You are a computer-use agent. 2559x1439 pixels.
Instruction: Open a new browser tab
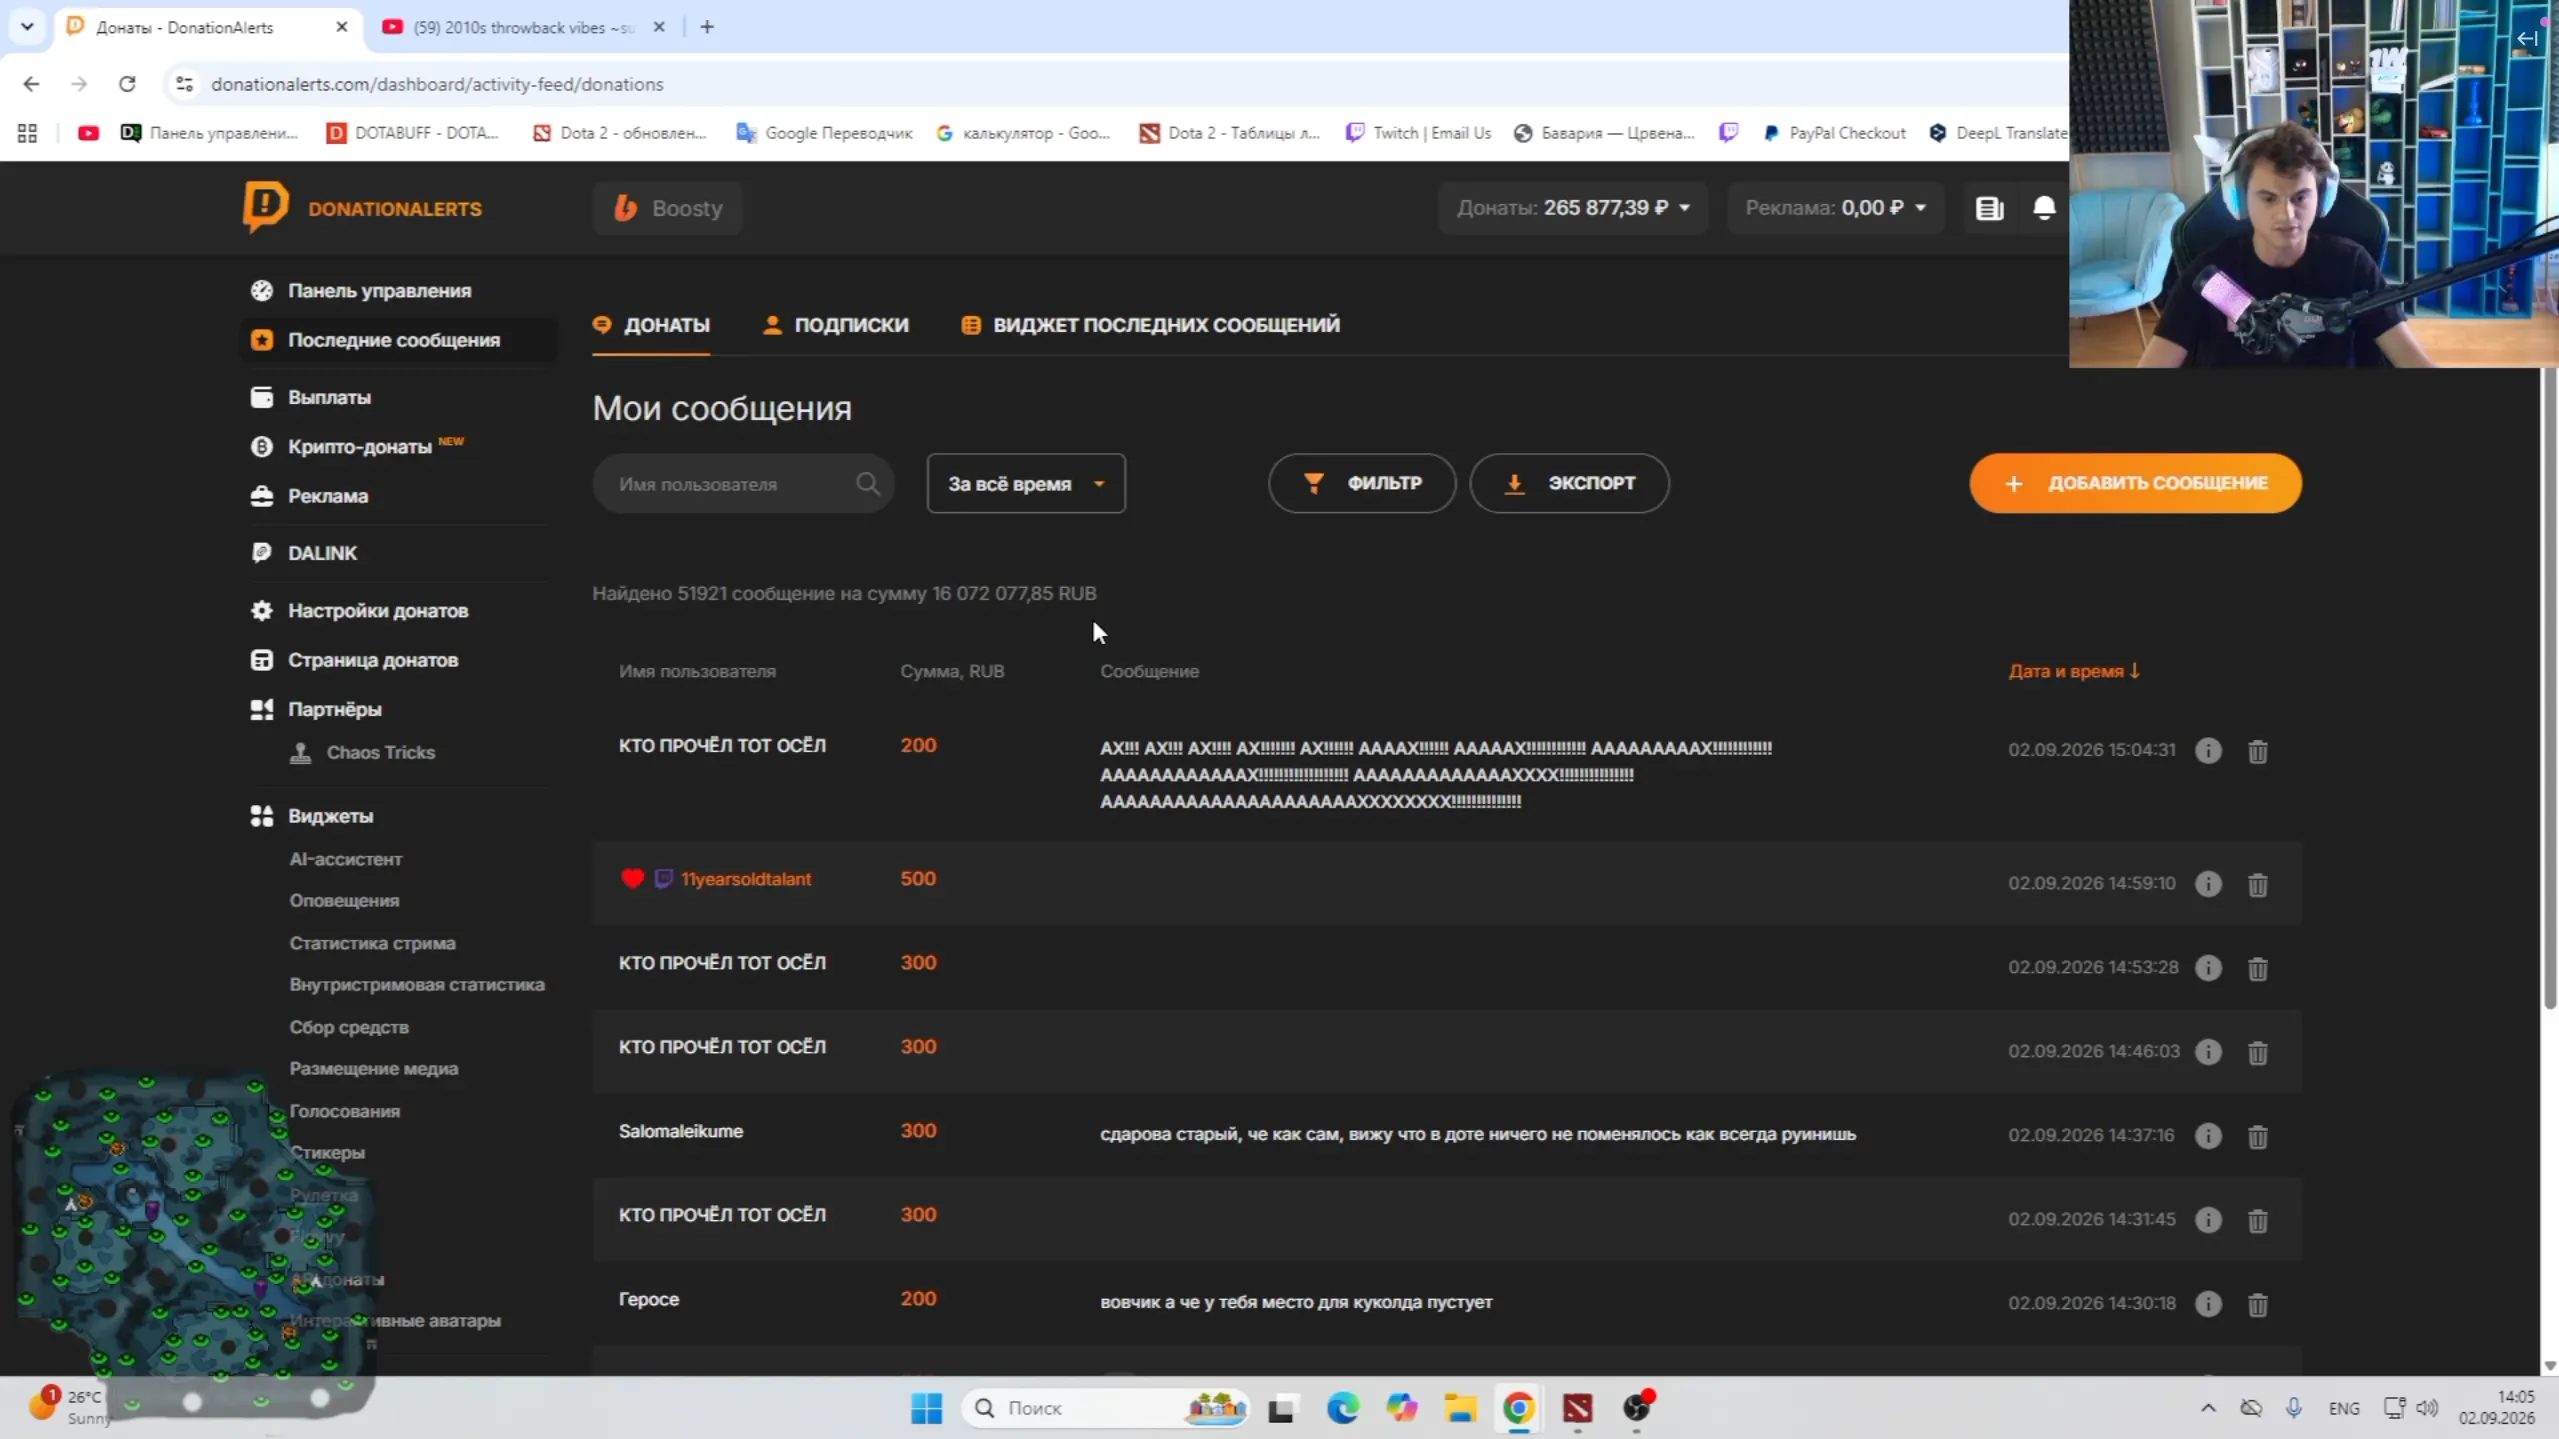707,27
